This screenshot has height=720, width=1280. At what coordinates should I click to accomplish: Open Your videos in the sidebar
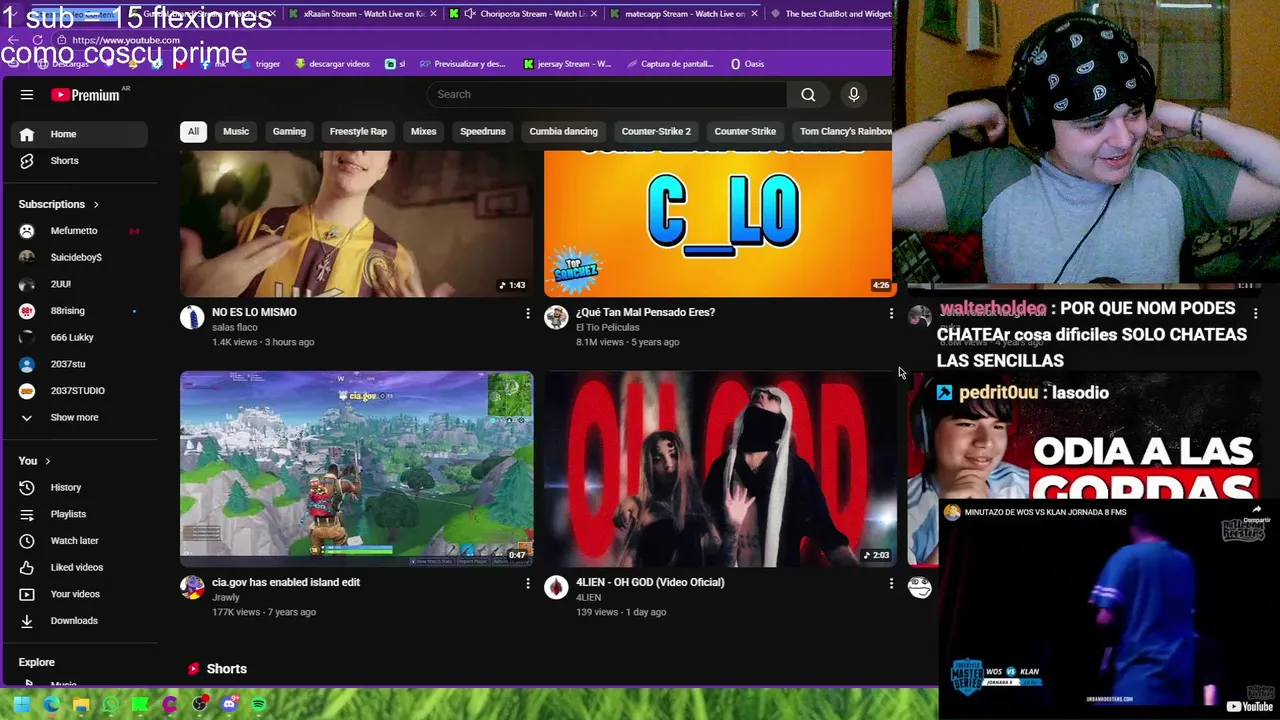[x=78, y=594]
